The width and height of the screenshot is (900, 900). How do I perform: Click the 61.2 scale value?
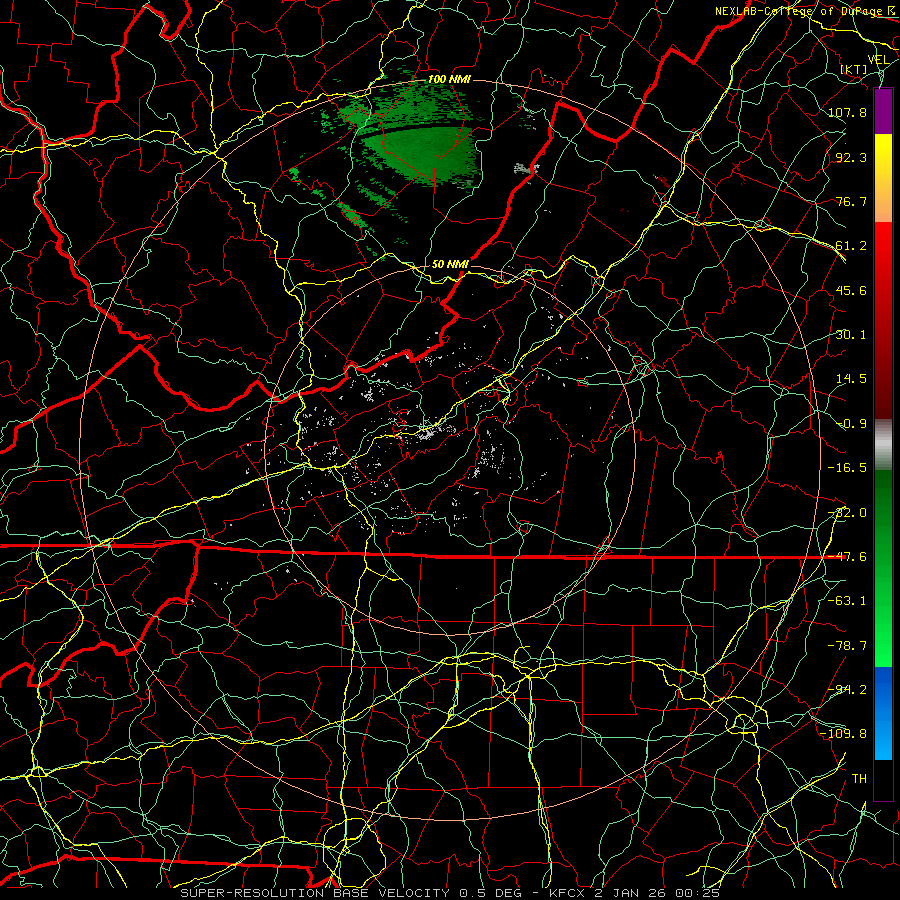(851, 246)
